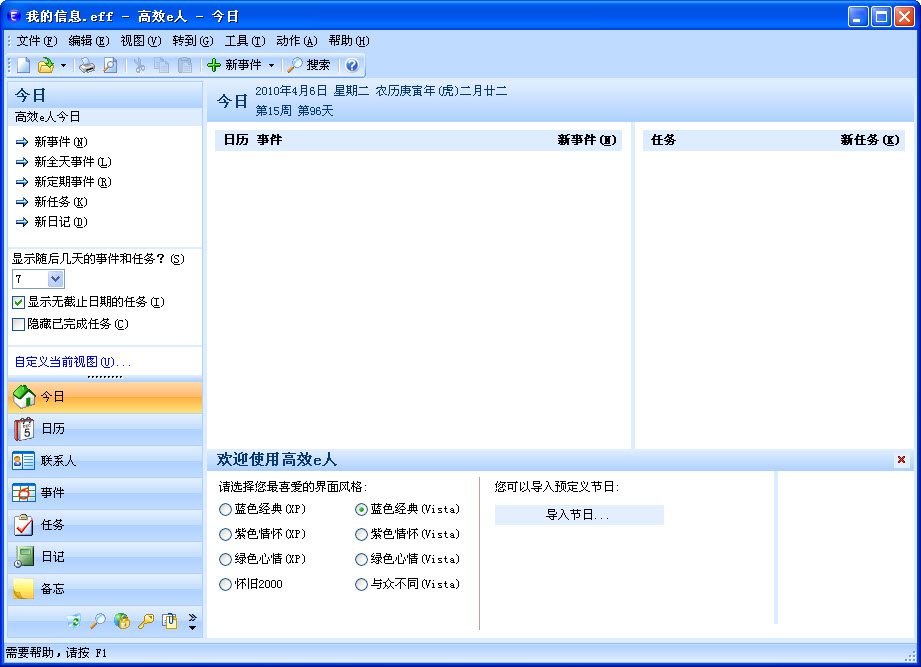
Task: Open the 帮助(H) menu
Action: pyautogui.click(x=349, y=41)
